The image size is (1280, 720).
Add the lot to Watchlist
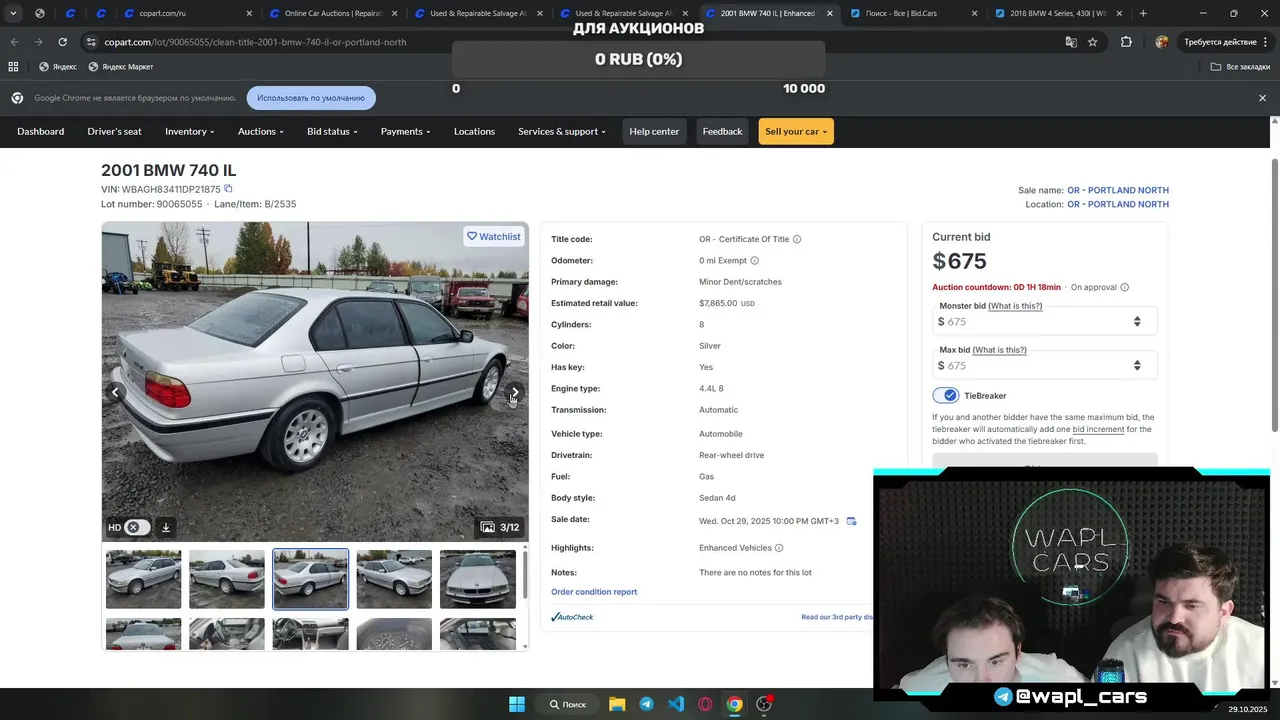[494, 236]
